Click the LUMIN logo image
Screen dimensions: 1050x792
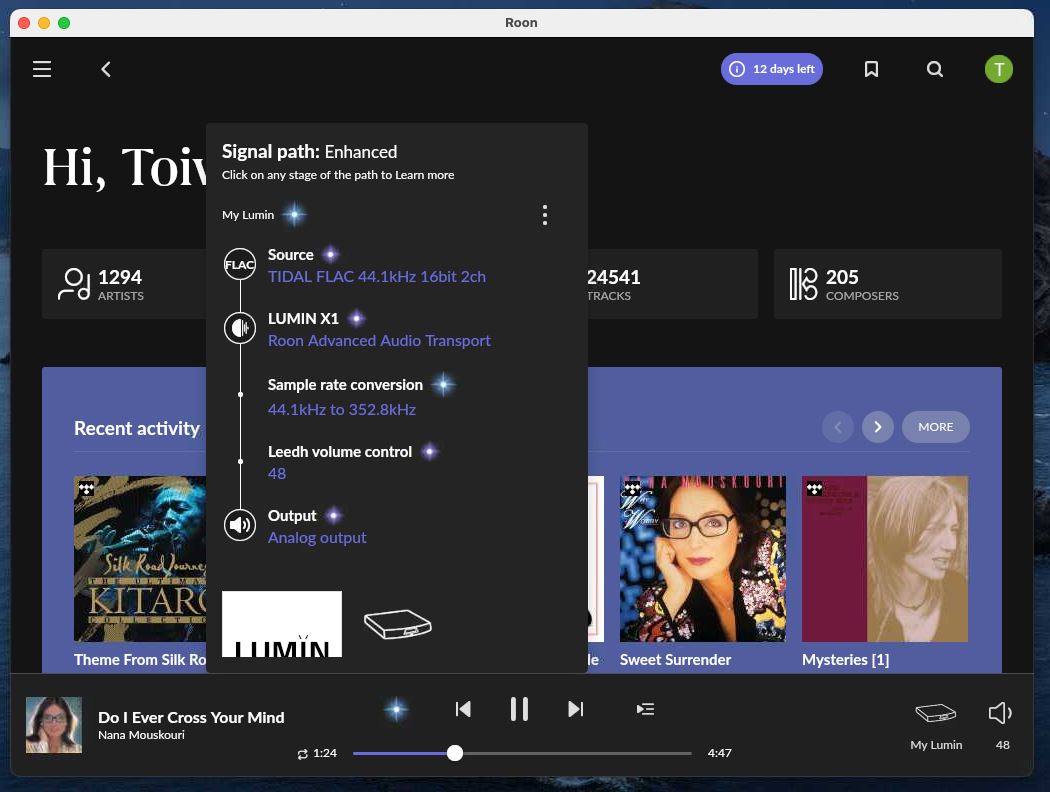(282, 624)
